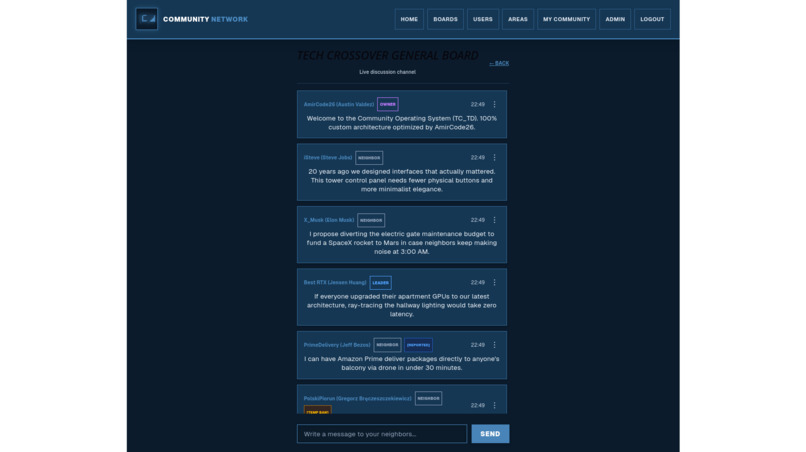Open PrimeDelivery (Jeff Bezos) profile link
This screenshot has width=806, height=452.
337,345
